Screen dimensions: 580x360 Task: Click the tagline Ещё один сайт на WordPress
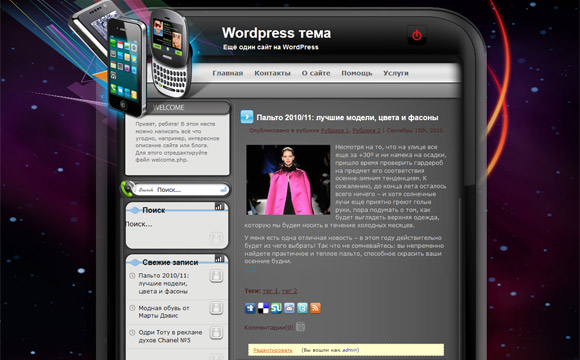[x=271, y=47]
